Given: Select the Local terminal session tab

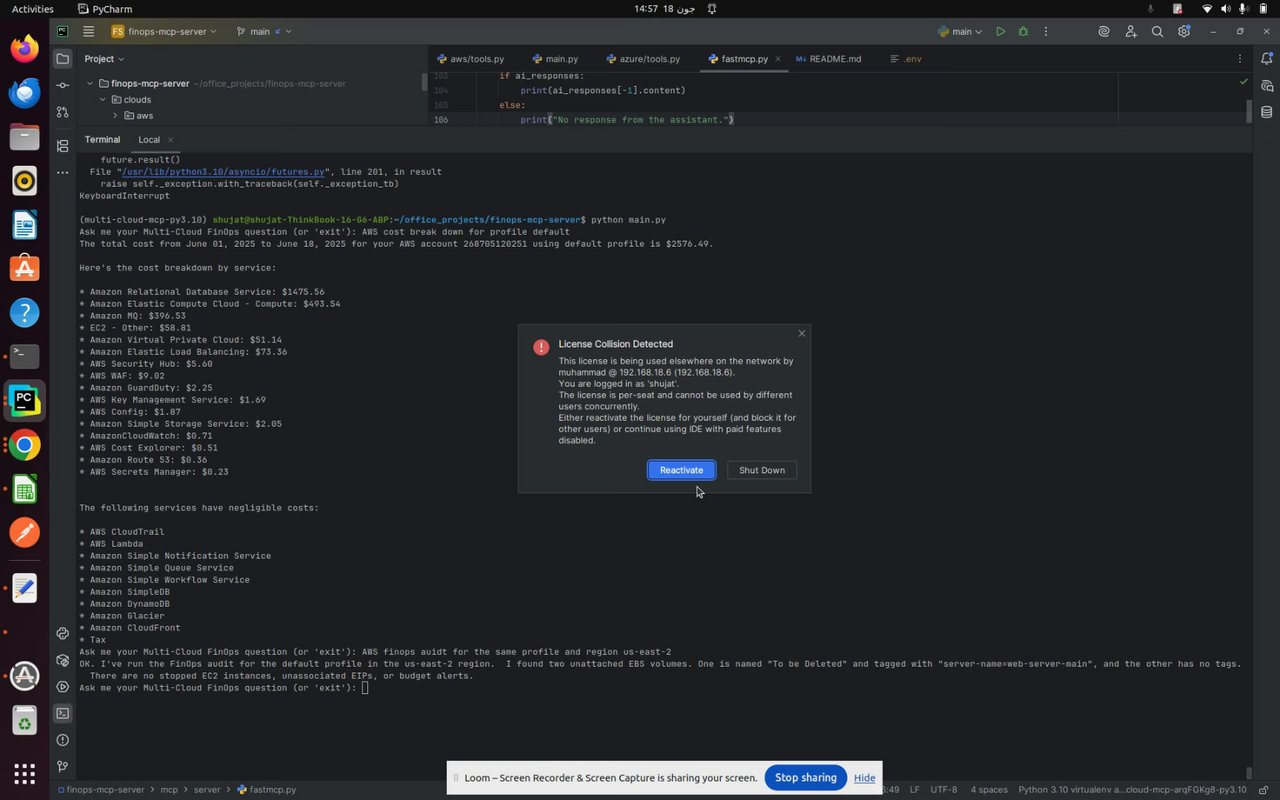Looking at the screenshot, I should click(149, 140).
